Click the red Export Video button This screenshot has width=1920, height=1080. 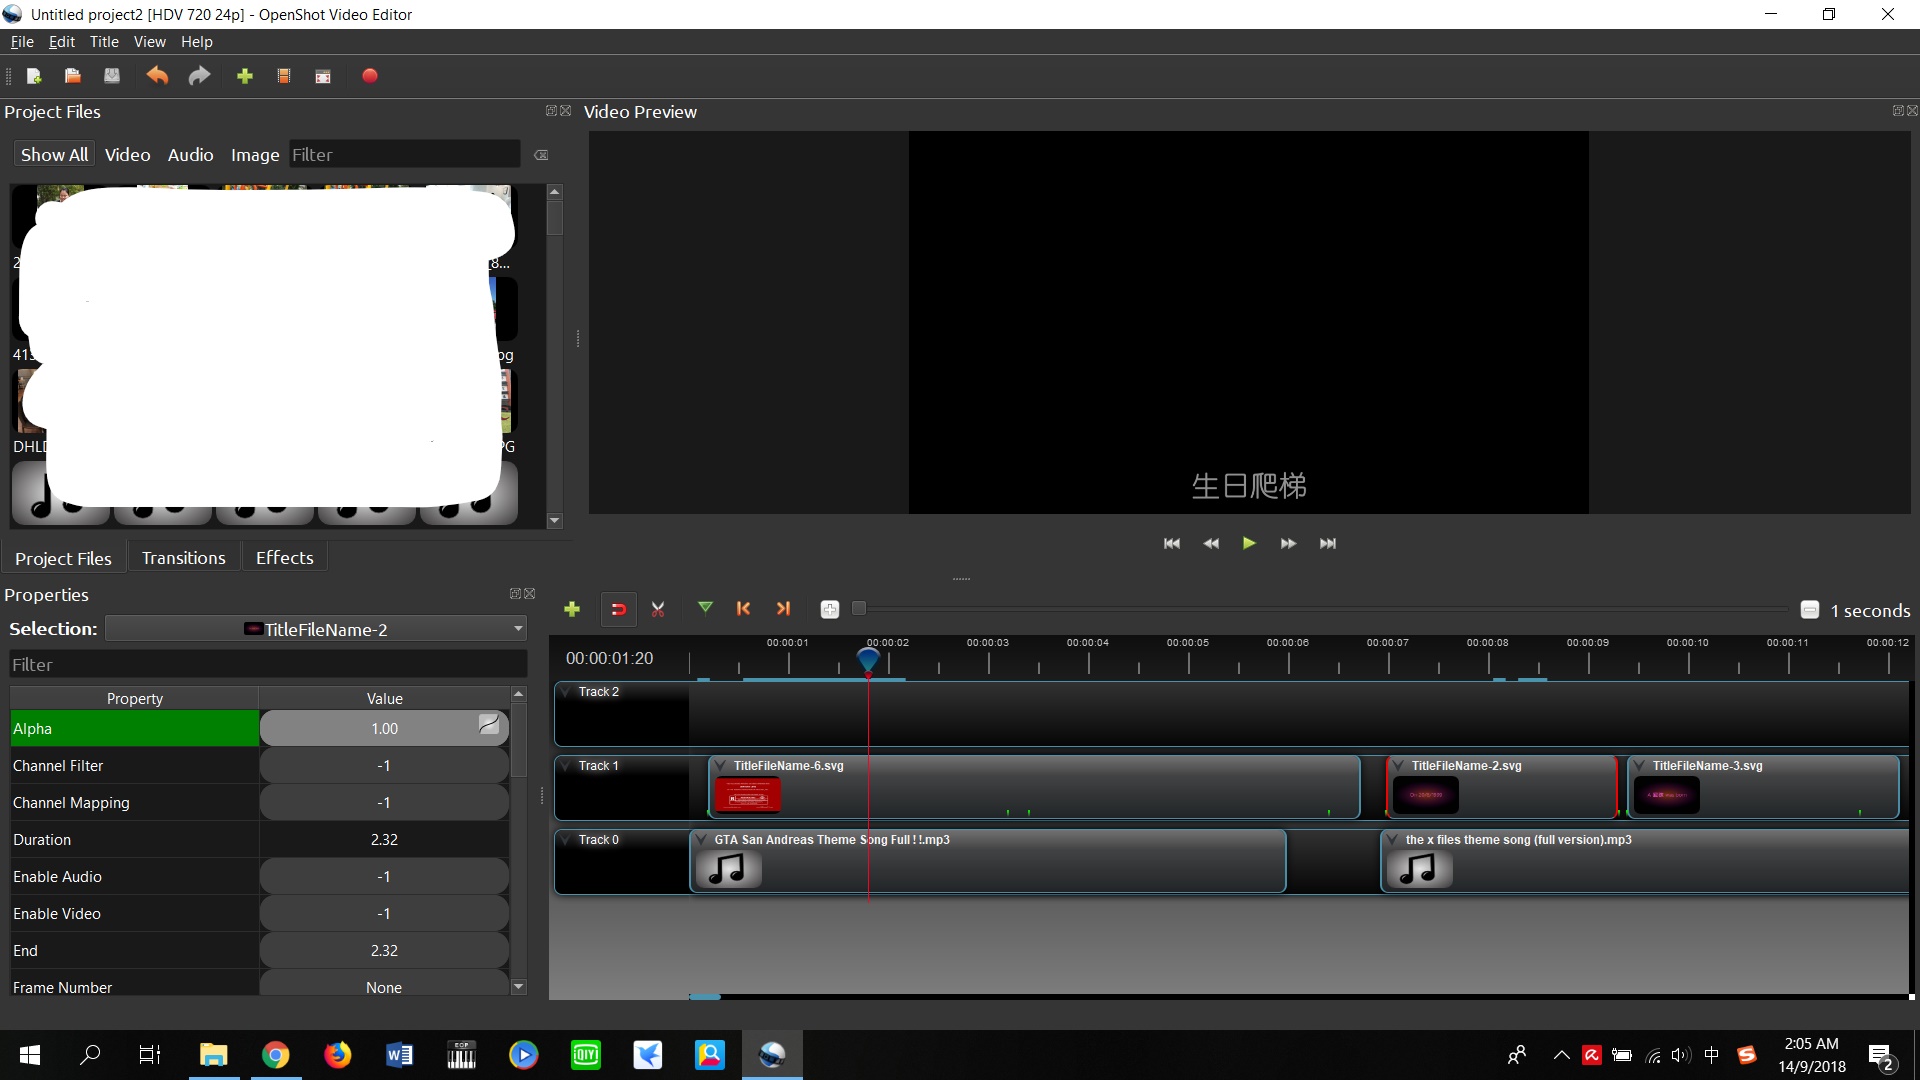coord(370,76)
